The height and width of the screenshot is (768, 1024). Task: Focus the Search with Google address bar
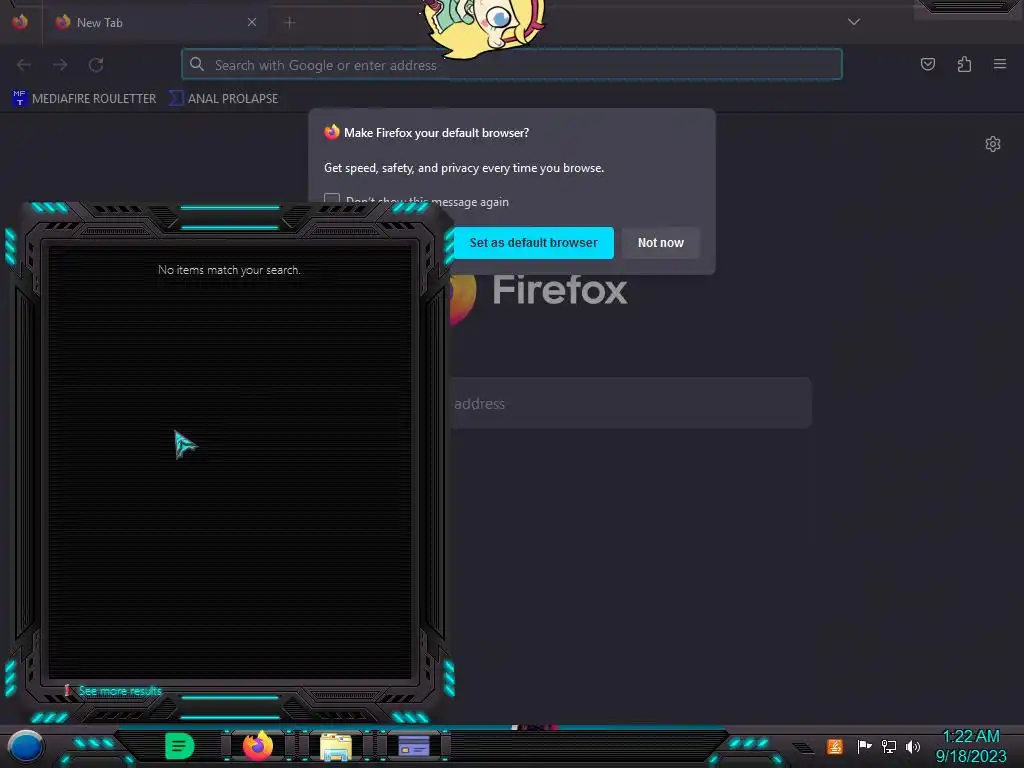(512, 65)
